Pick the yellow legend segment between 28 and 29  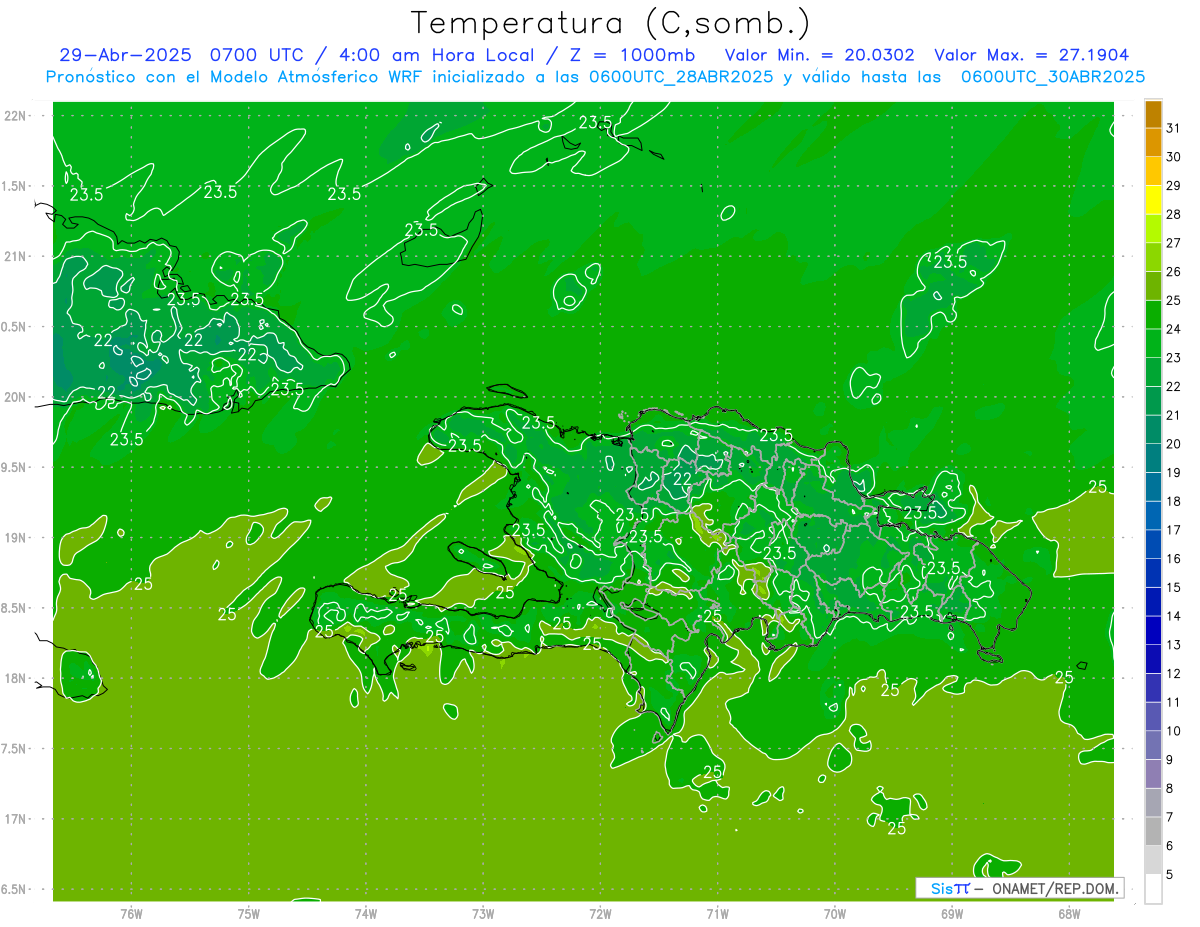1154,200
